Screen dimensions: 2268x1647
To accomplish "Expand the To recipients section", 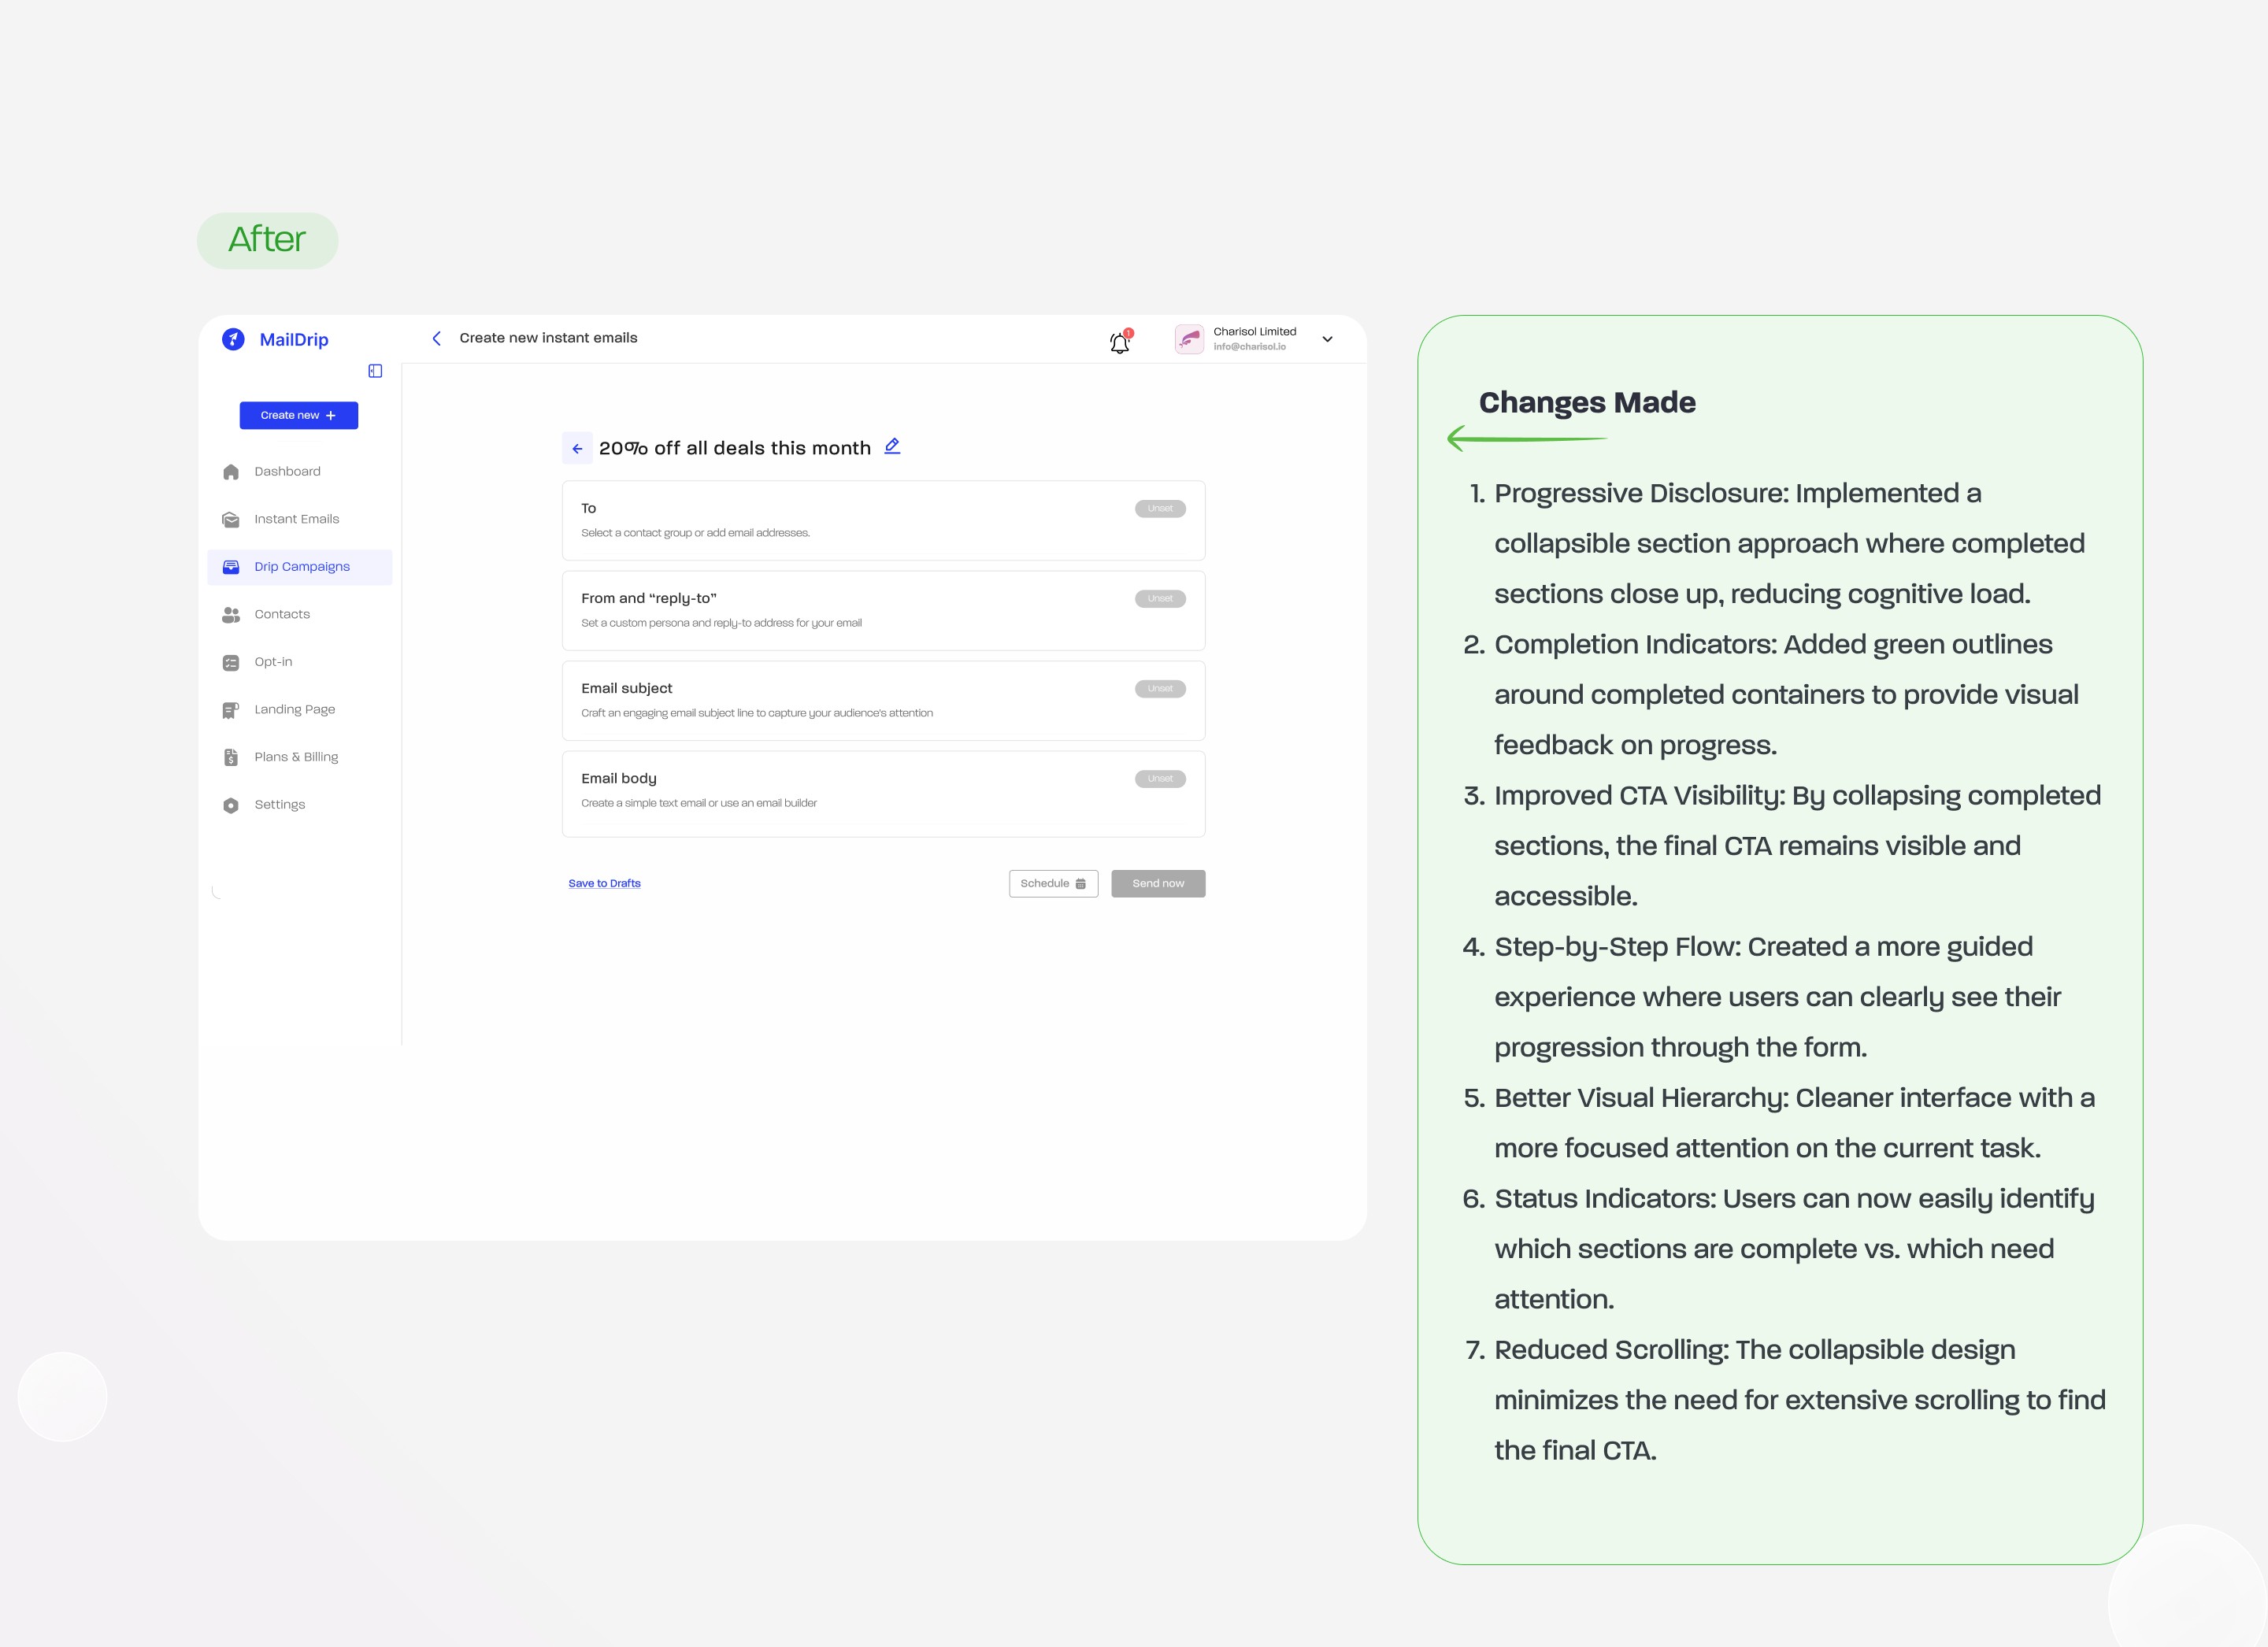I will [883, 520].
